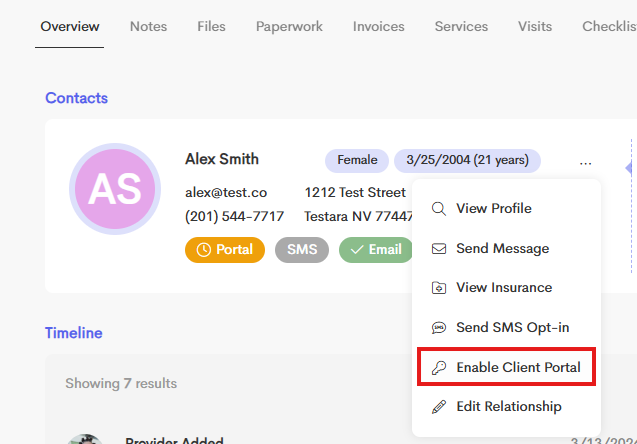Click the key icon beside Enable Client Portal
The width and height of the screenshot is (637, 444).
439,368
